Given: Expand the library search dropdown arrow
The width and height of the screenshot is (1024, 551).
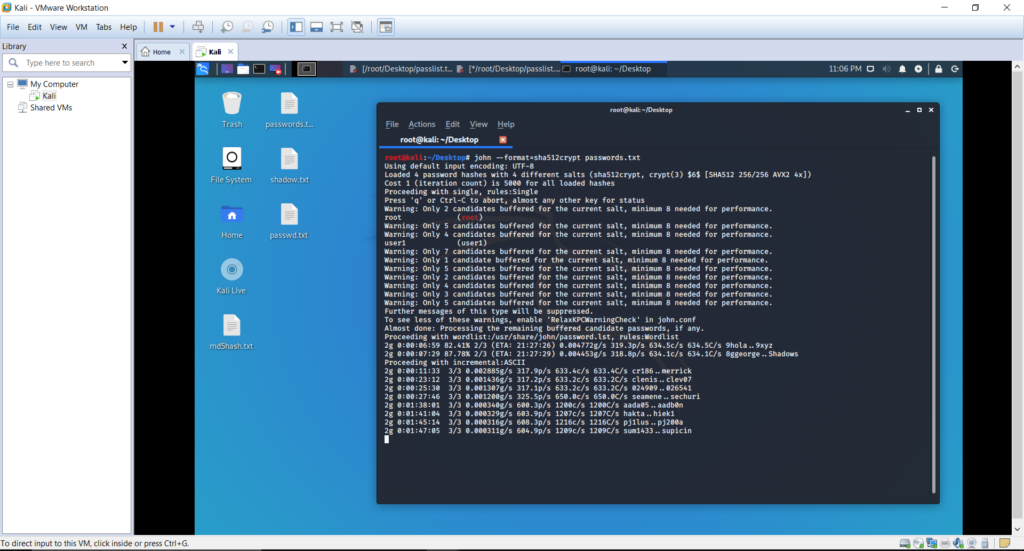Looking at the screenshot, I should click(125, 63).
